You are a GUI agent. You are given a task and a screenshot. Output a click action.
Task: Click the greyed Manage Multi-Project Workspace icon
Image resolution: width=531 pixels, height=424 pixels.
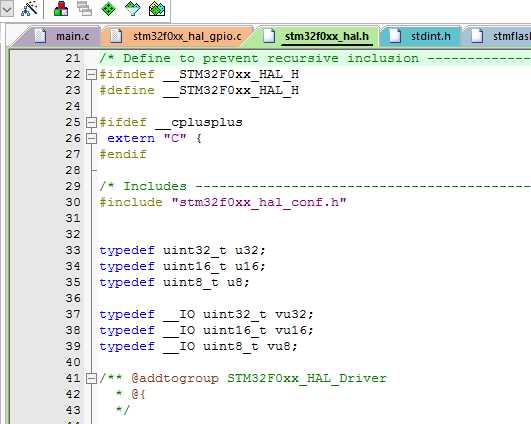pos(84,8)
